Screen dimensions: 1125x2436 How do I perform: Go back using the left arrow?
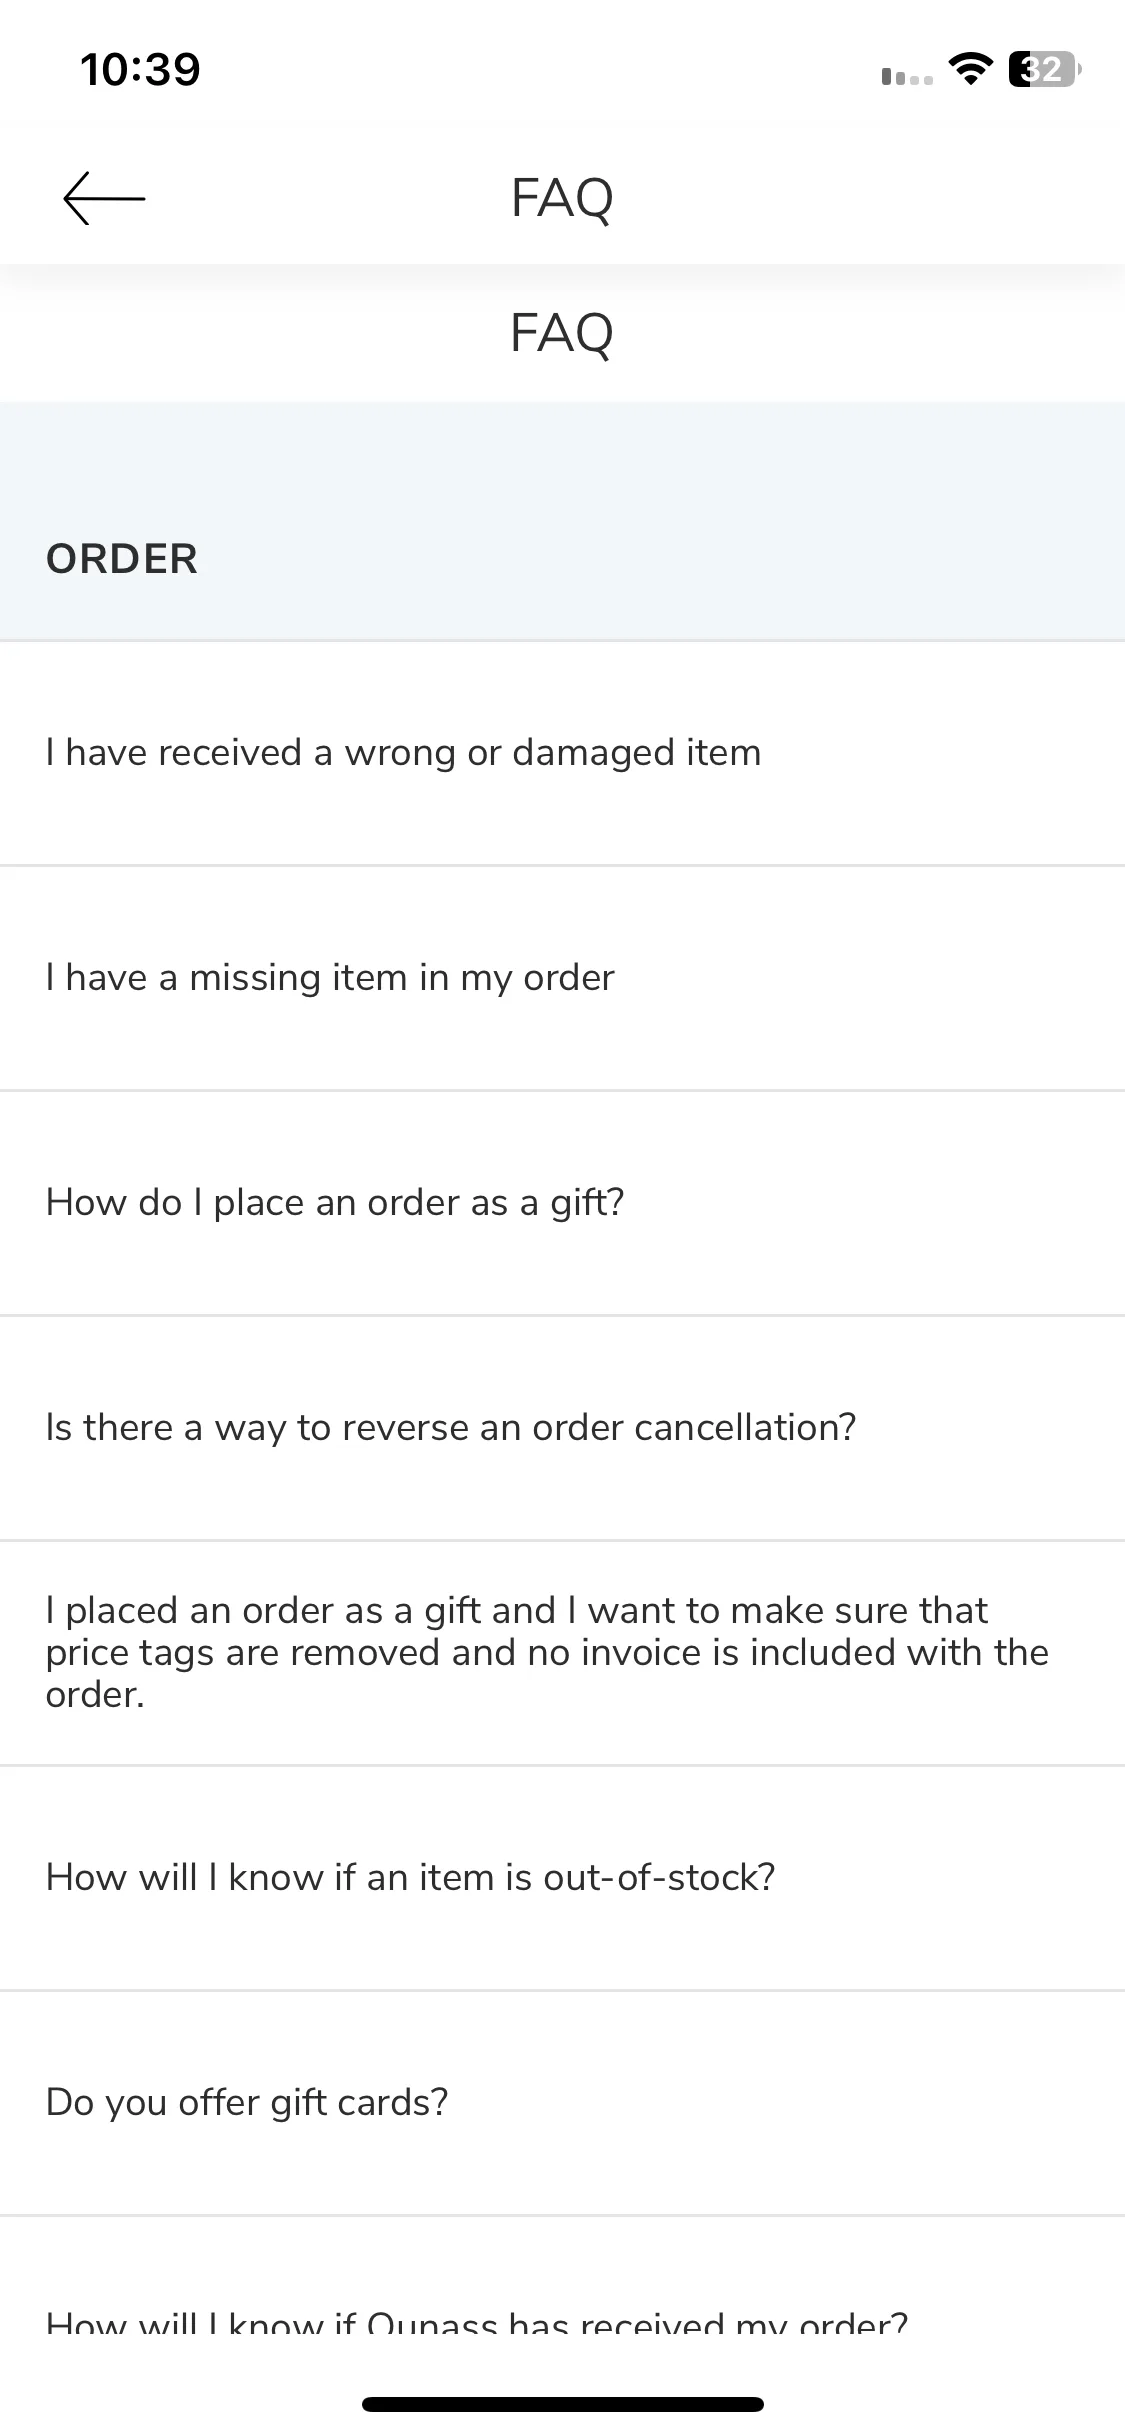pyautogui.click(x=104, y=198)
